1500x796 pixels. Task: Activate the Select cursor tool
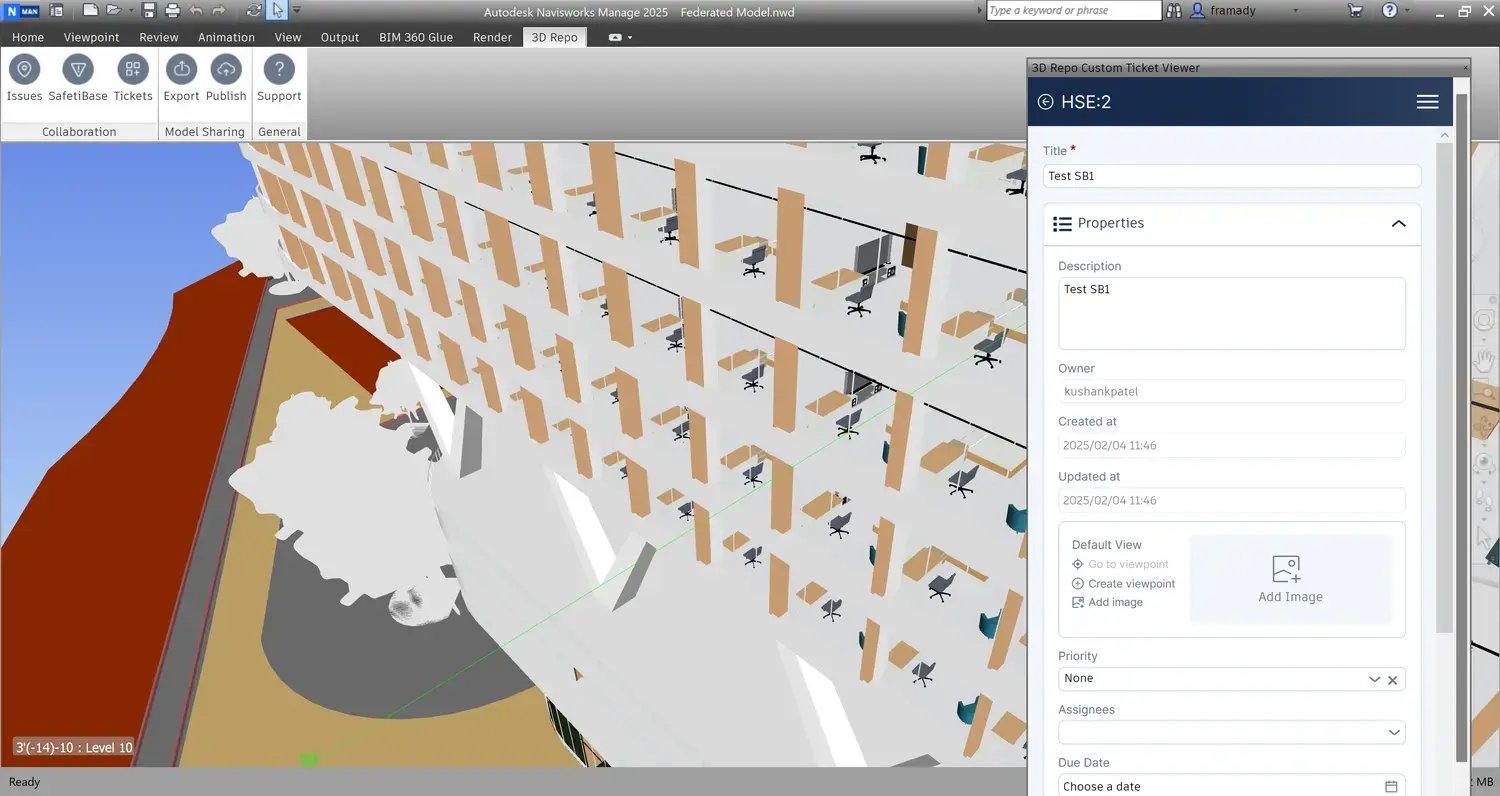(x=278, y=10)
